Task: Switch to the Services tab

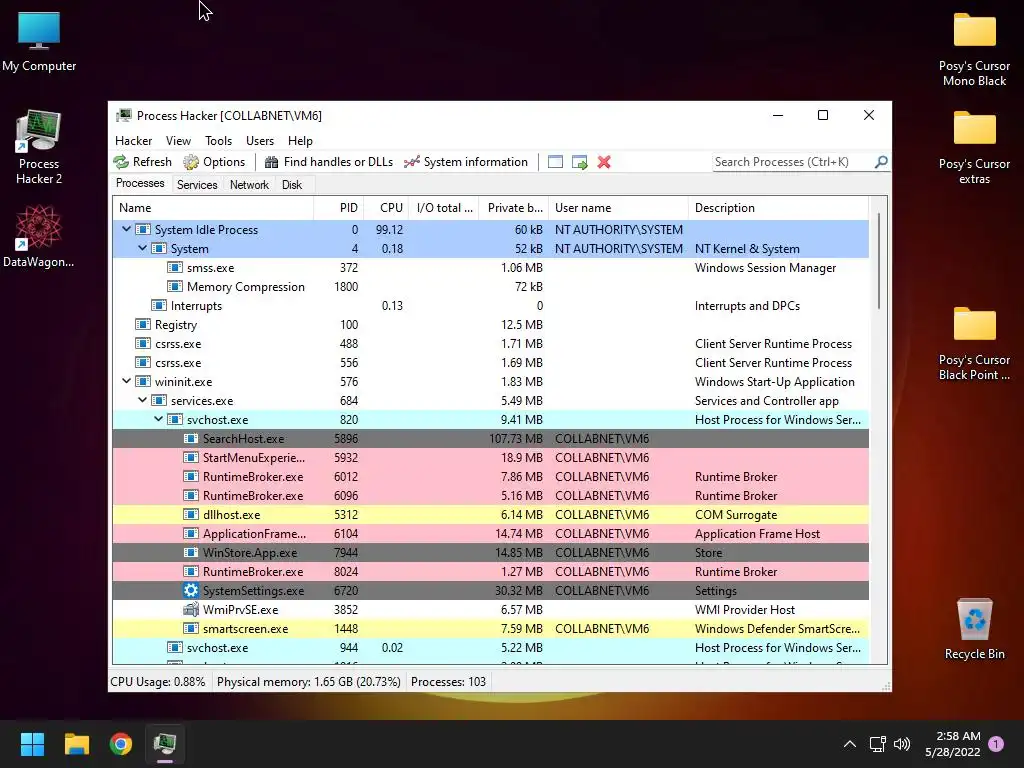Action: 197,185
